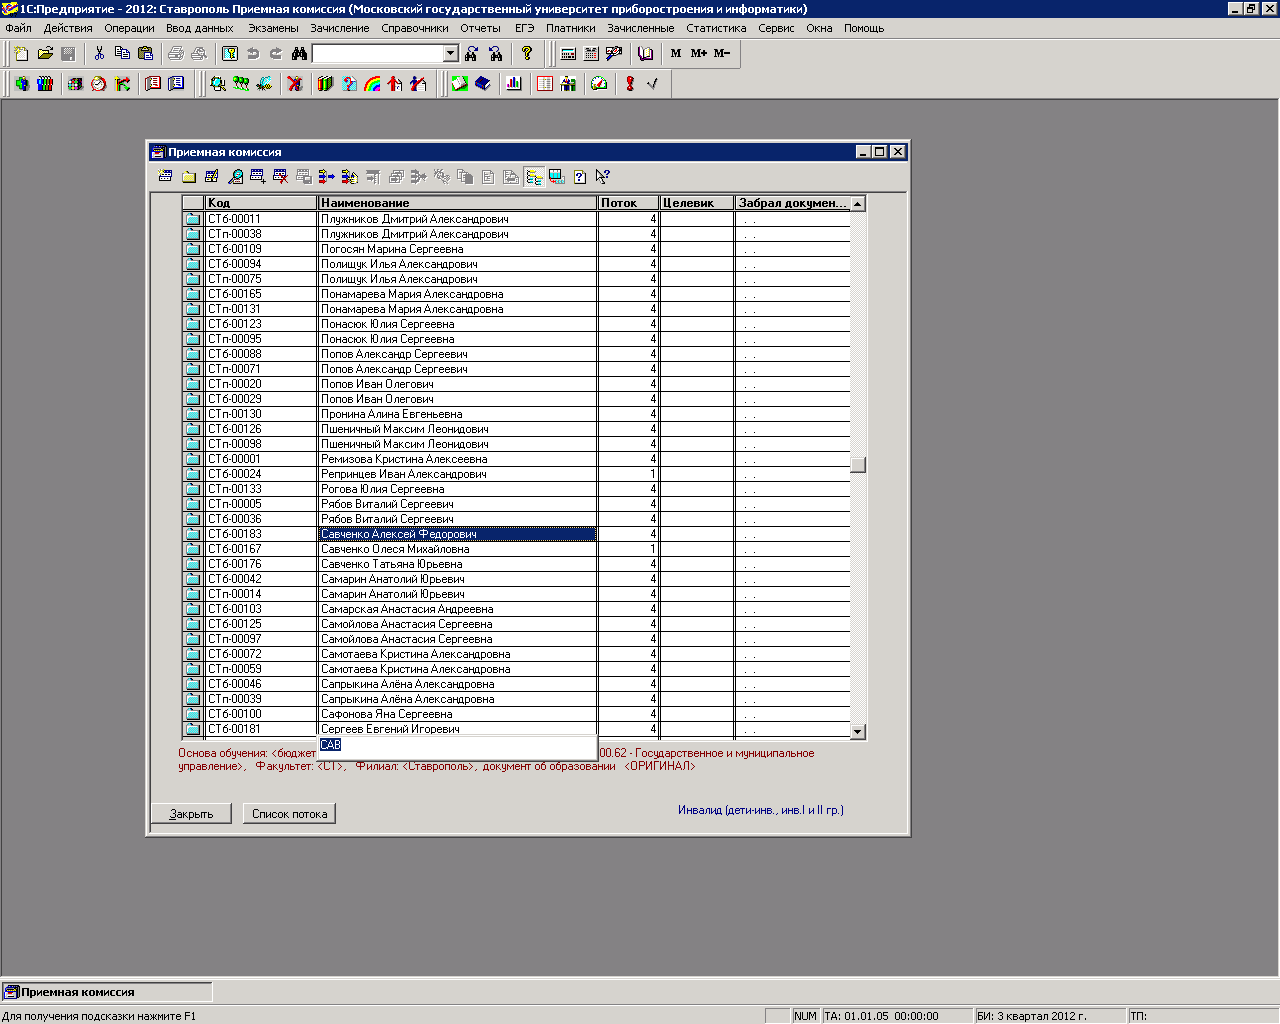Screen dimensions: 1280x1024
Task: Toggle the hierarchical list mode button
Action: [x=534, y=177]
